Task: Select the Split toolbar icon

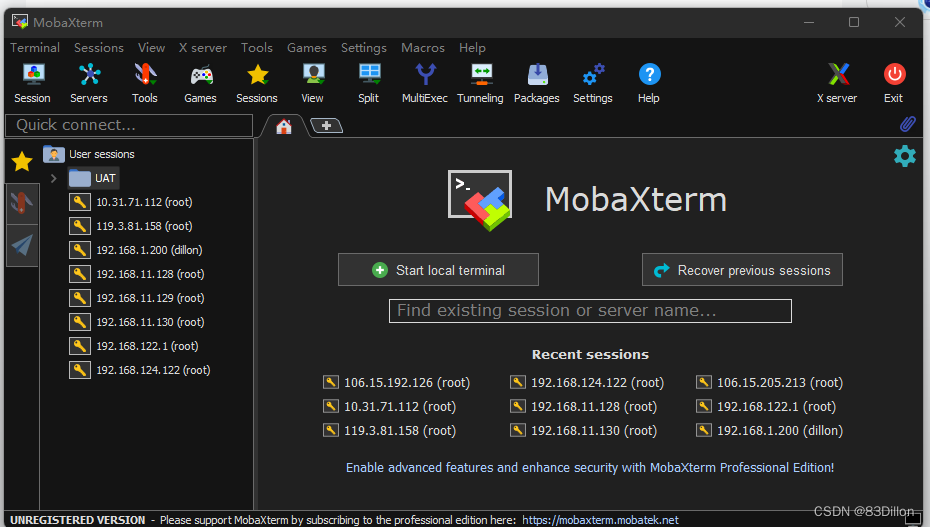Action: [369, 84]
